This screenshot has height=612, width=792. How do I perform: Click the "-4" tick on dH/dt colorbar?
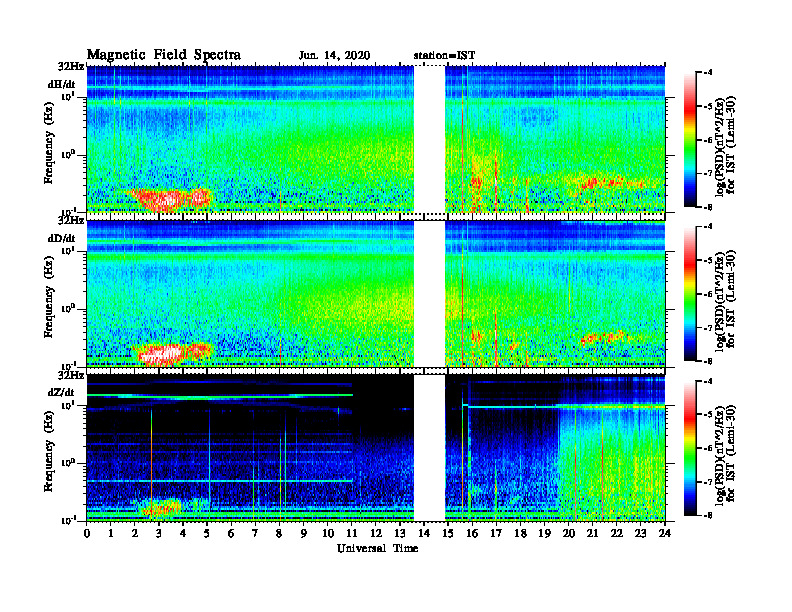[x=707, y=73]
